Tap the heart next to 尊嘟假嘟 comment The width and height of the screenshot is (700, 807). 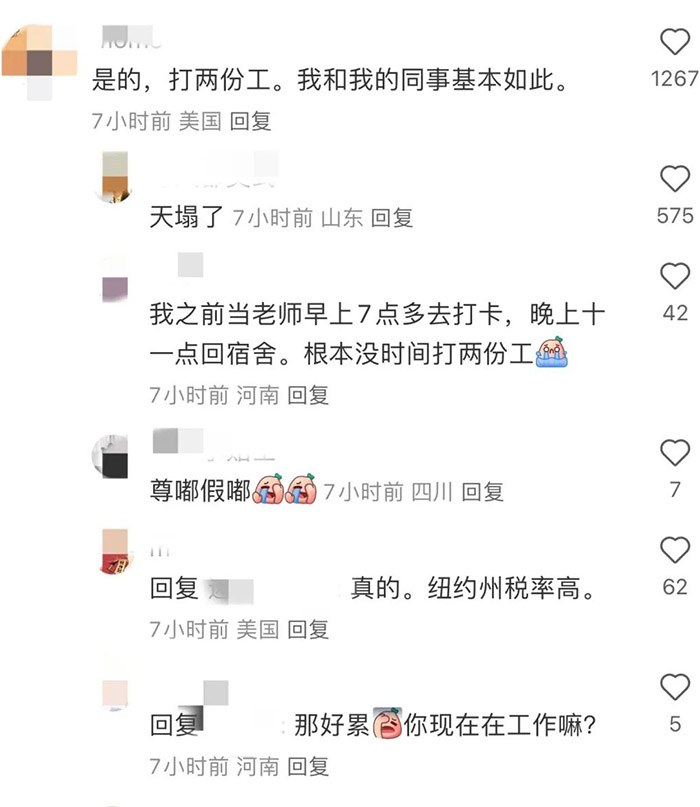click(x=675, y=453)
